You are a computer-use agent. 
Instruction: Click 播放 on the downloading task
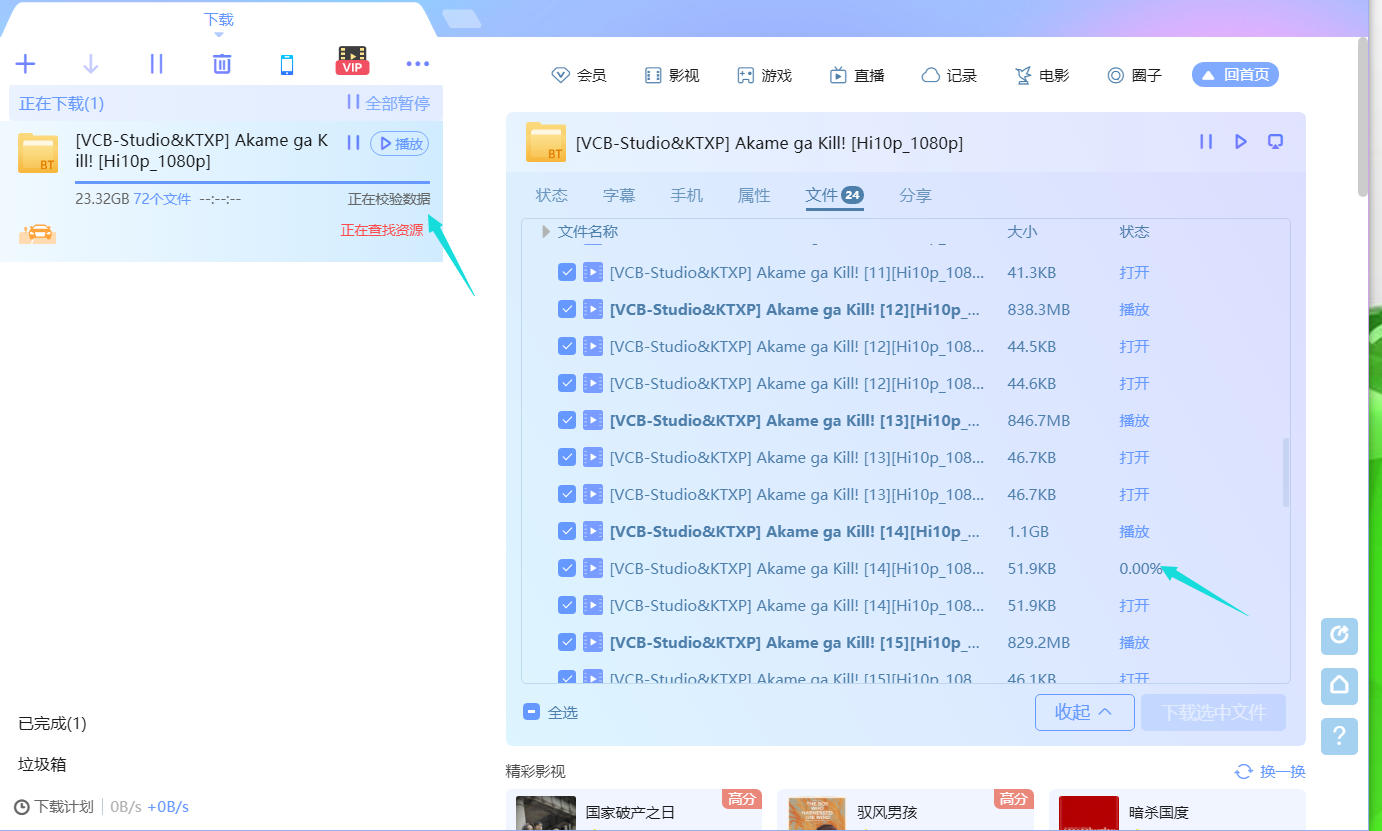[x=399, y=143]
